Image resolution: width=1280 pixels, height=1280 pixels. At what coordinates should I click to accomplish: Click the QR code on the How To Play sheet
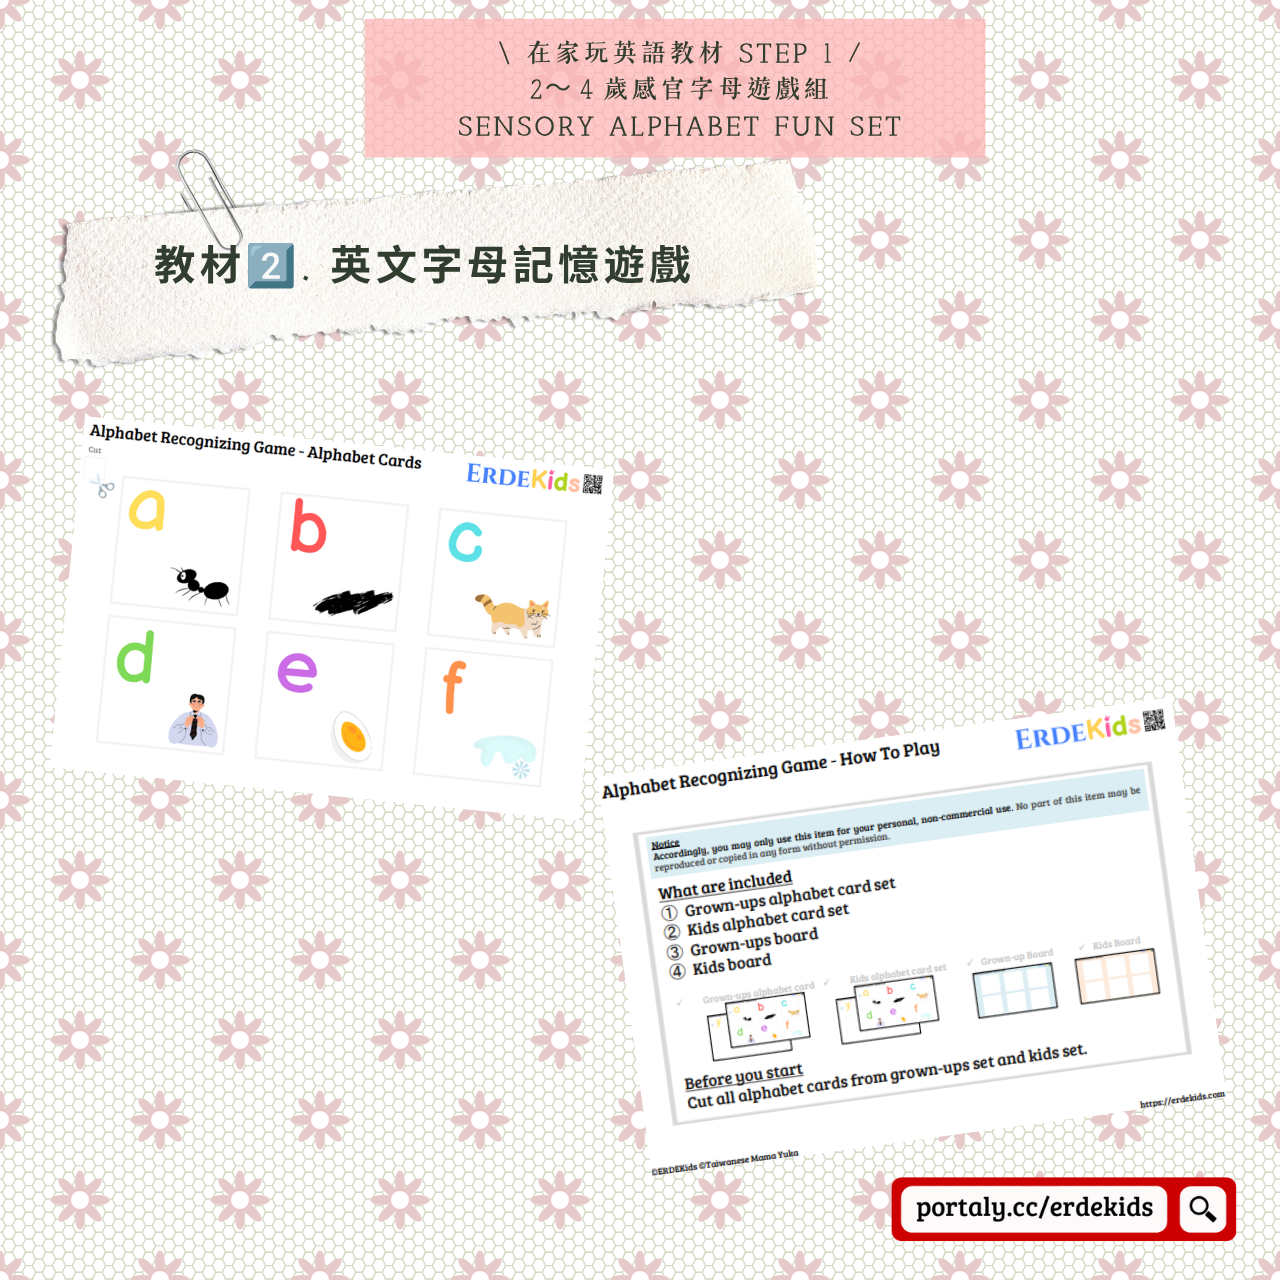click(1154, 720)
